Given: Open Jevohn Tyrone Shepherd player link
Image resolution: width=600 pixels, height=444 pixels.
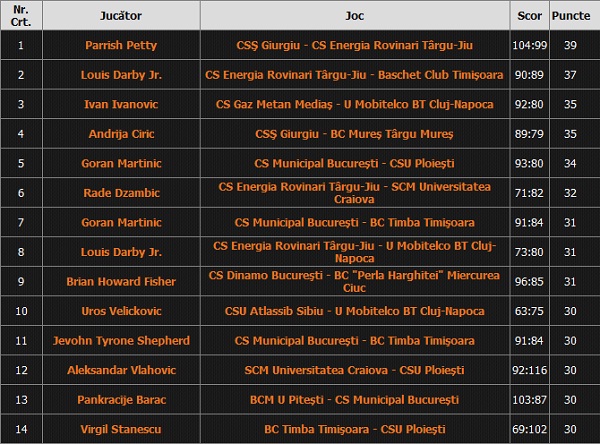Looking at the screenshot, I should point(121,341).
